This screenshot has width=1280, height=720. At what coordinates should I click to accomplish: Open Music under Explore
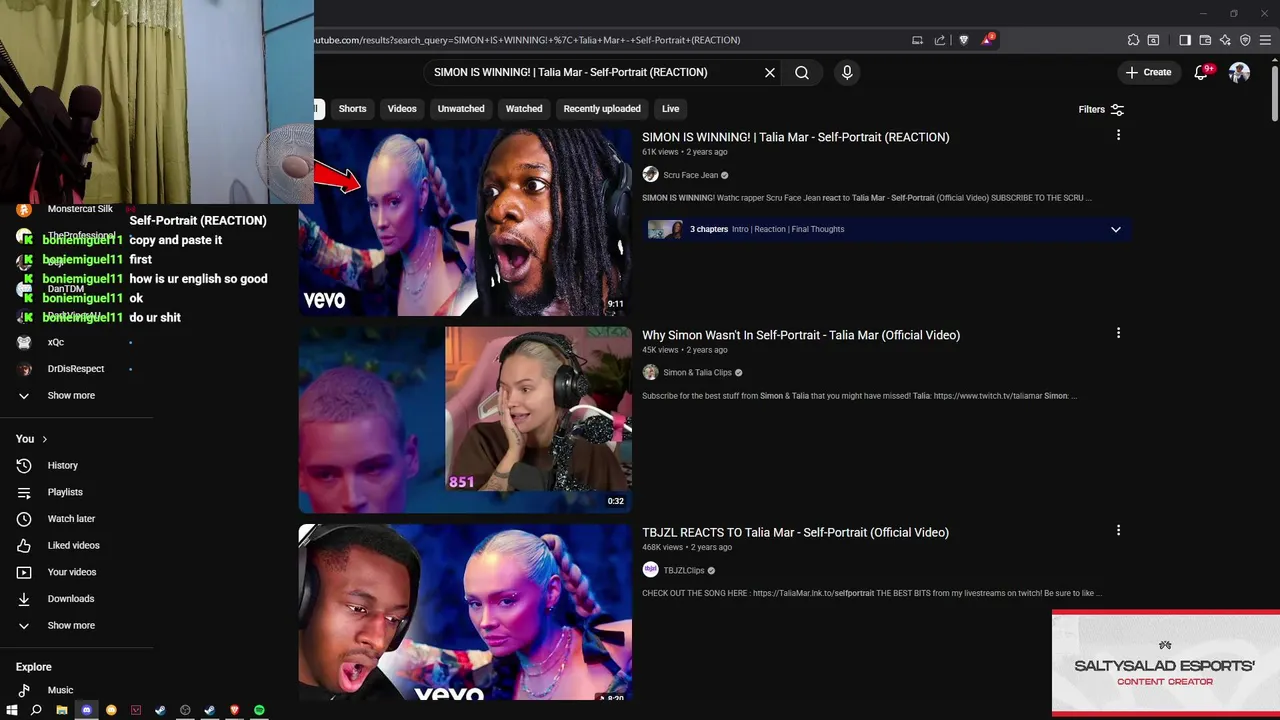(60, 690)
